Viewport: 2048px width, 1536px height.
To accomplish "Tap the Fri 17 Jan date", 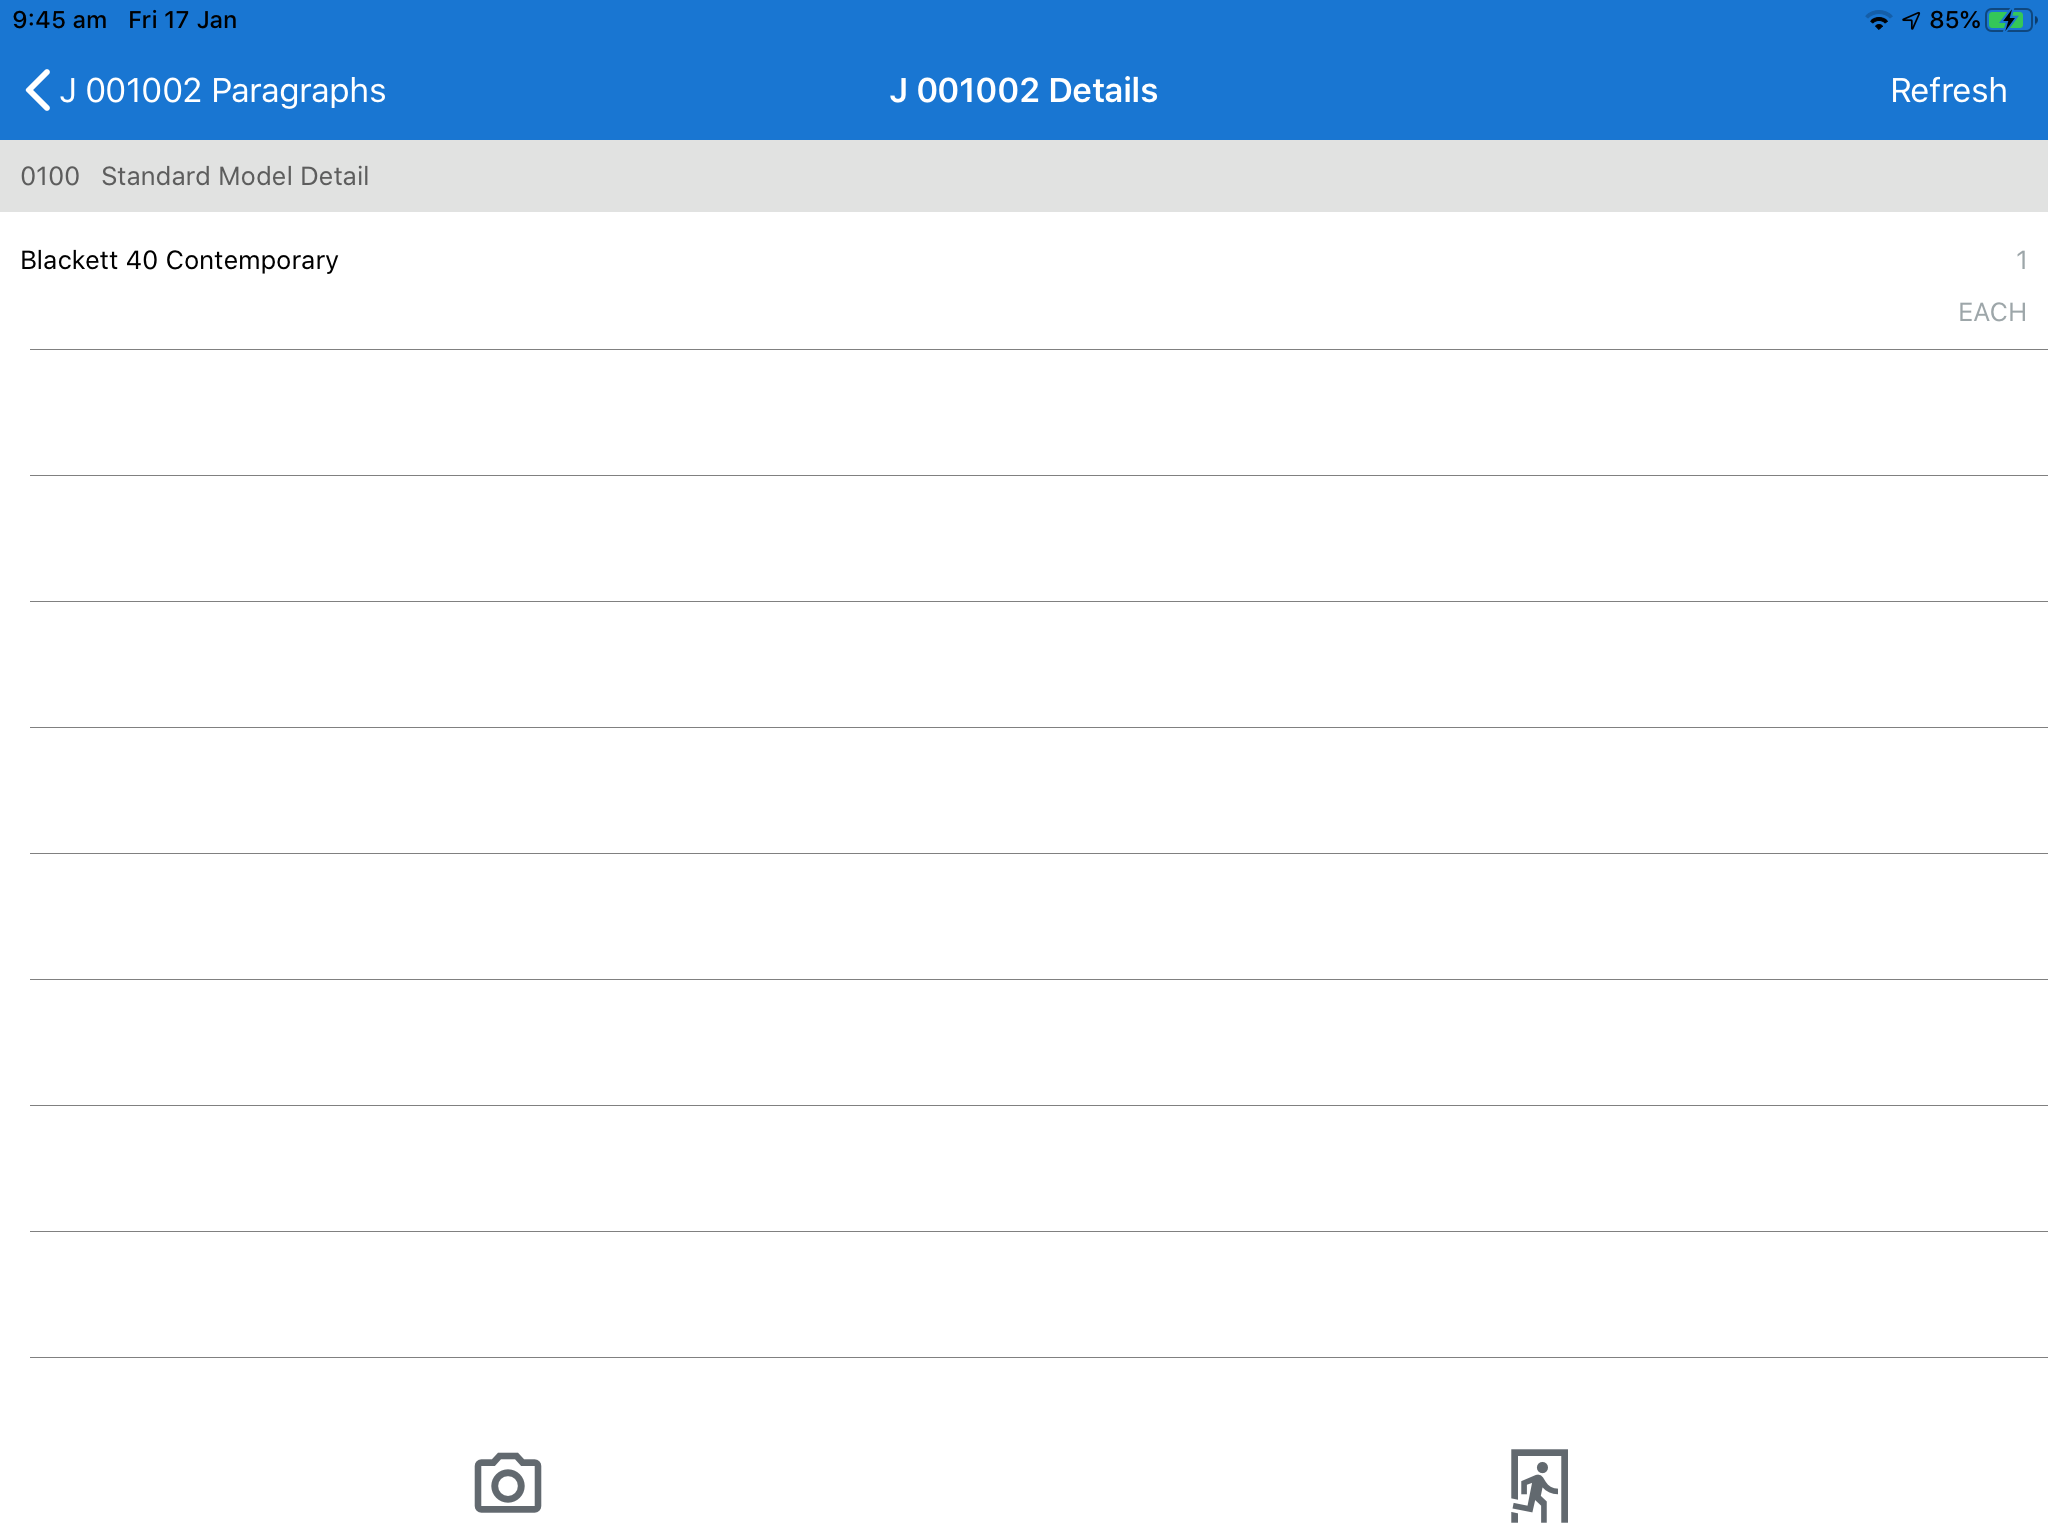I will coord(182,20).
